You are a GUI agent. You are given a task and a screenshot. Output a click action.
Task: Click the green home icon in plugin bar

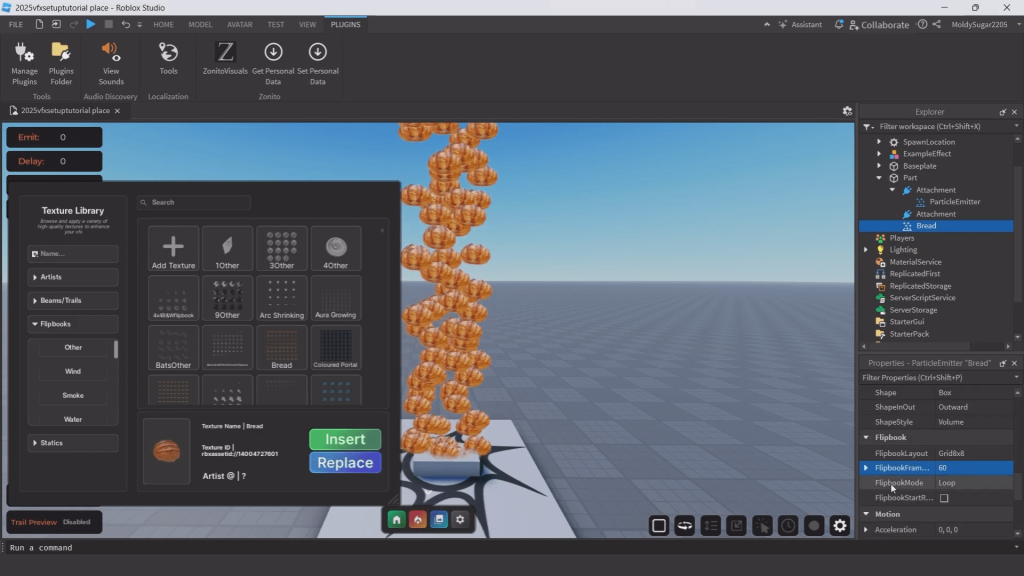click(x=396, y=519)
